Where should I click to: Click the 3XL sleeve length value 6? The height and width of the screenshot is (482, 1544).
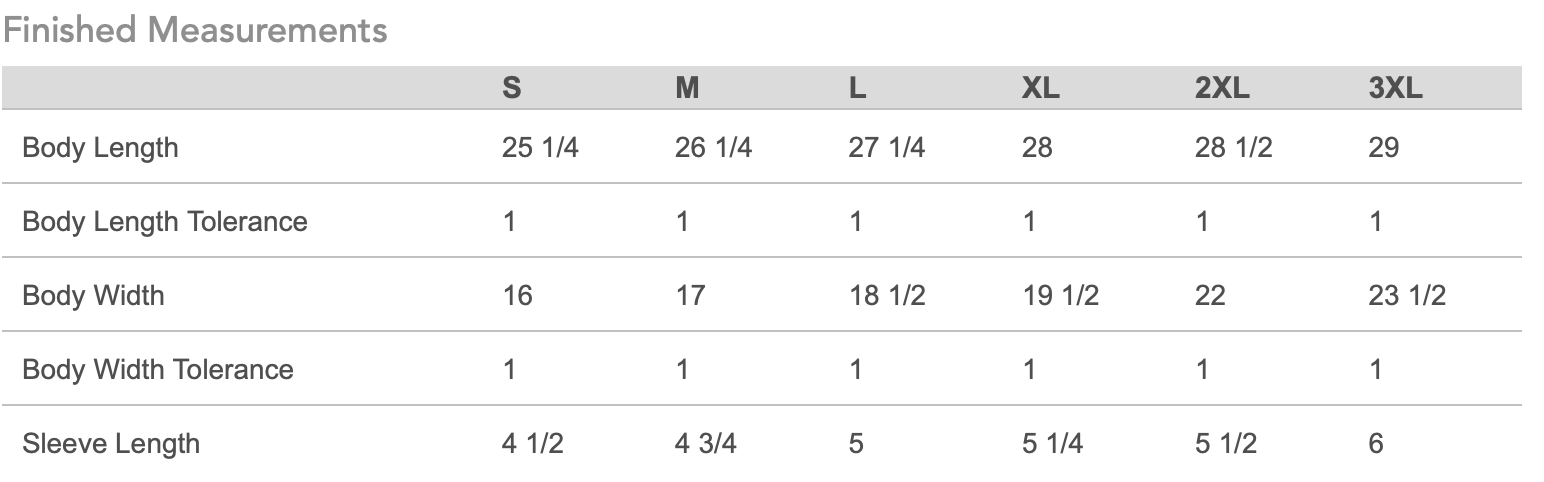coord(1376,443)
